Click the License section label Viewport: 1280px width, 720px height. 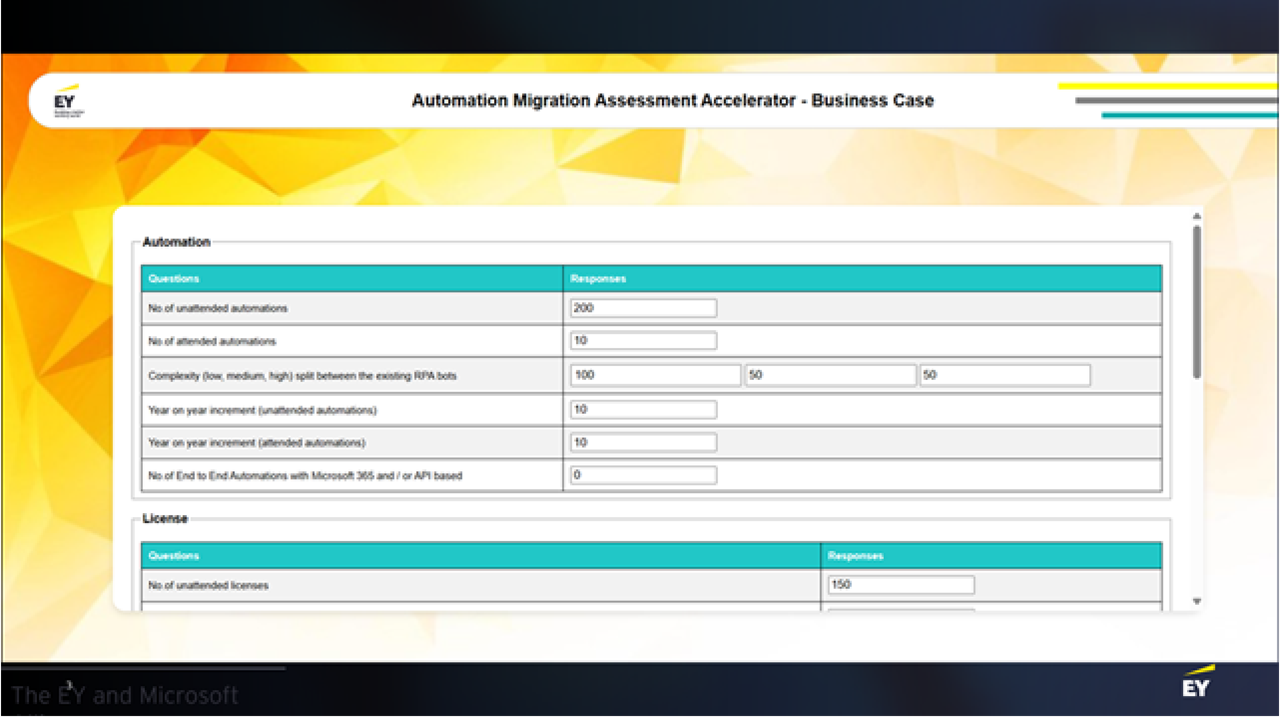[165, 519]
